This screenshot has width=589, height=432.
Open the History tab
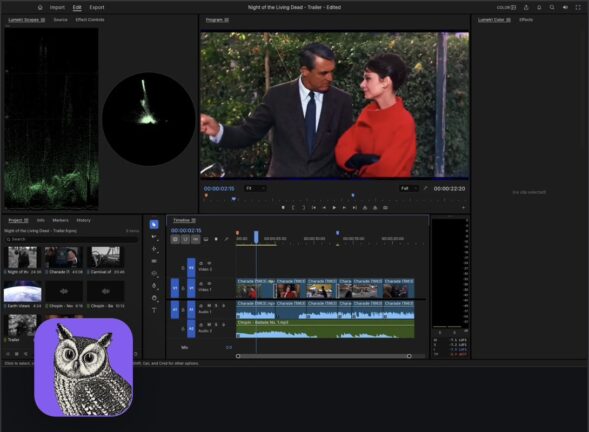(x=83, y=221)
